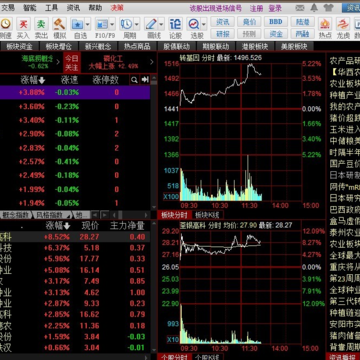Click the 登录 login link
The height and width of the screenshot is (360, 360).
click(275, 8)
